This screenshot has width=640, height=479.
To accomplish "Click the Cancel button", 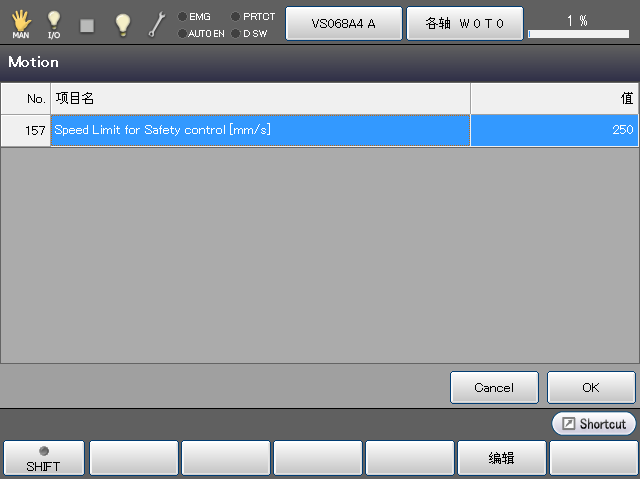I will (494, 387).
